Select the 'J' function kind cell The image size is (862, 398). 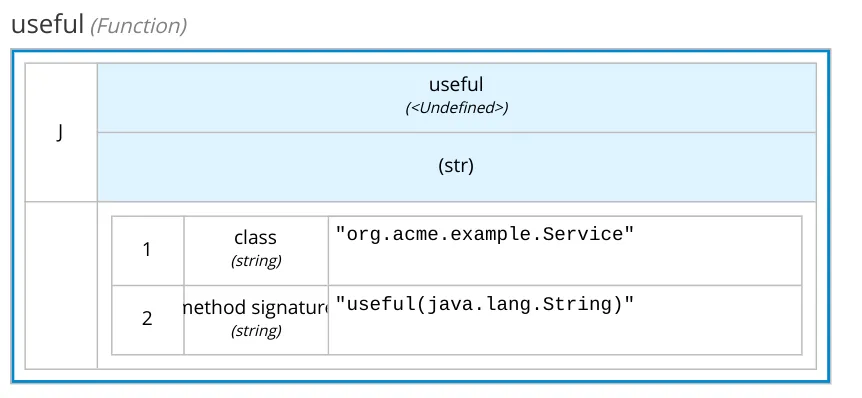click(x=61, y=132)
